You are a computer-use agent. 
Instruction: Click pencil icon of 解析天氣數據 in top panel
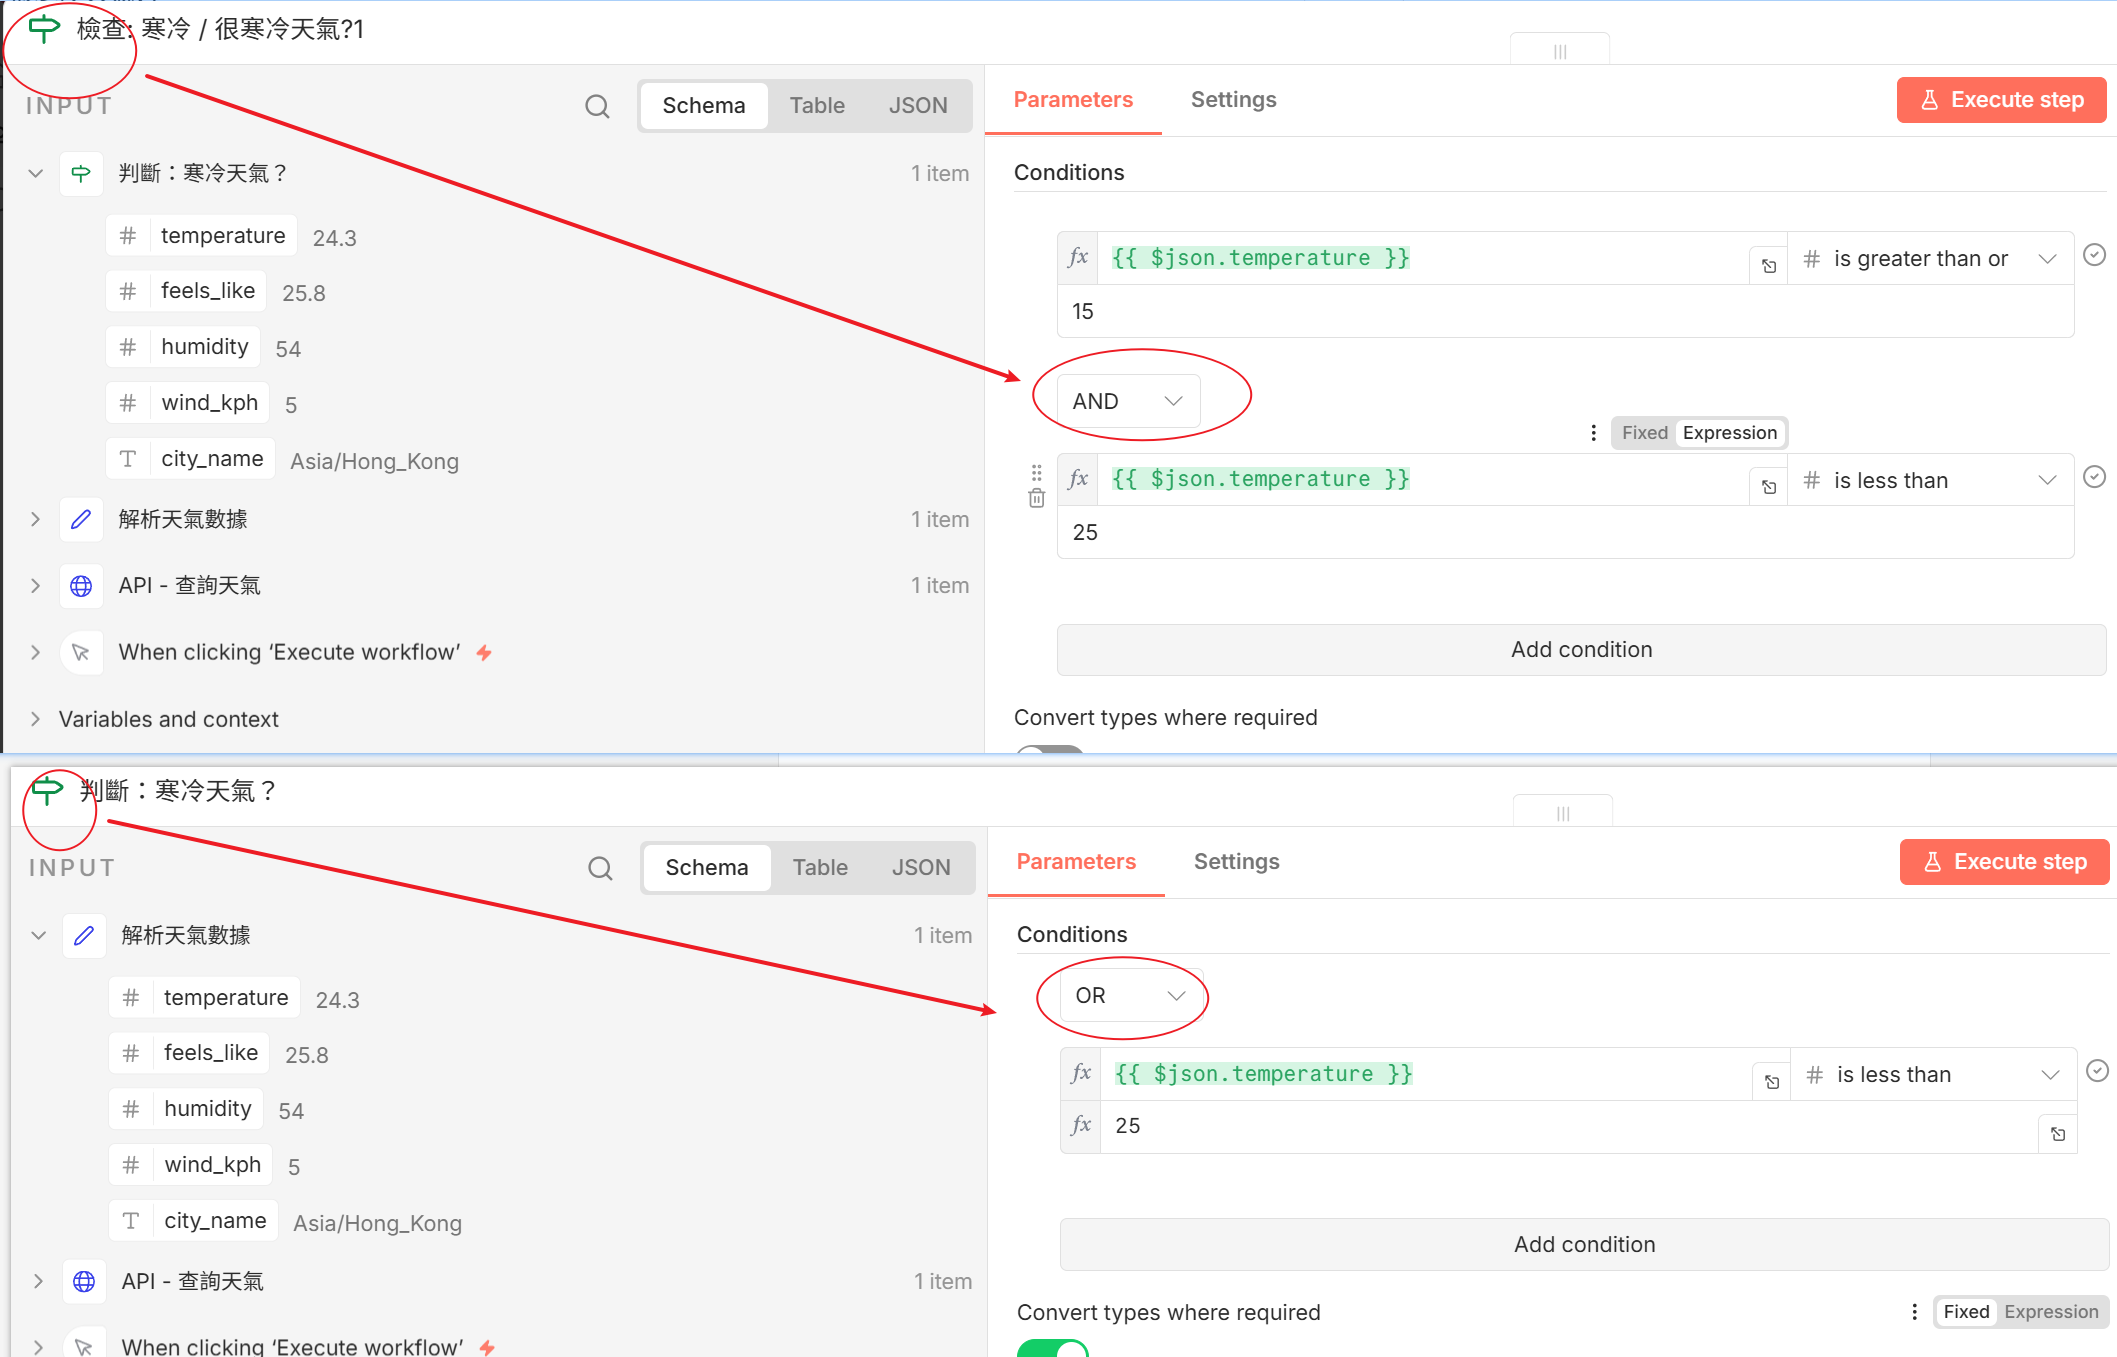(x=81, y=519)
